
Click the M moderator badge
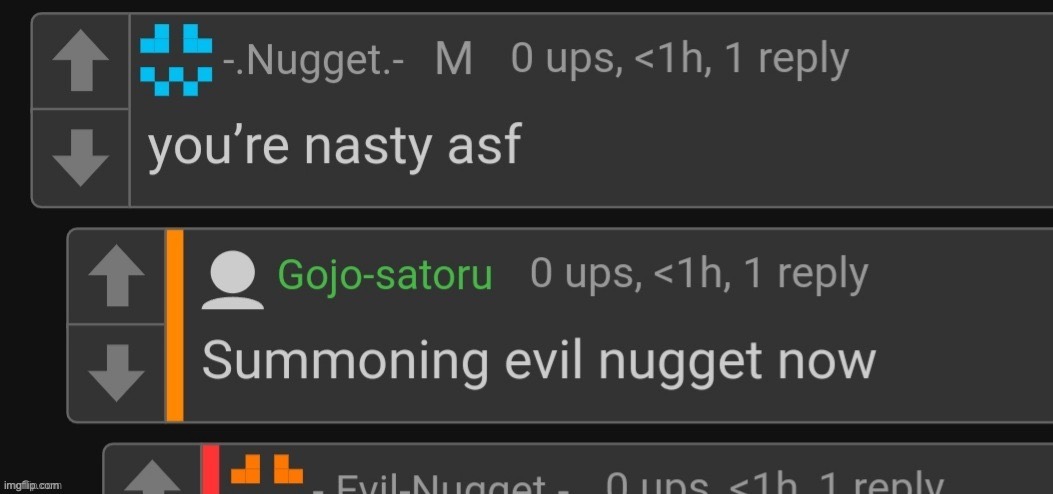pos(454,60)
